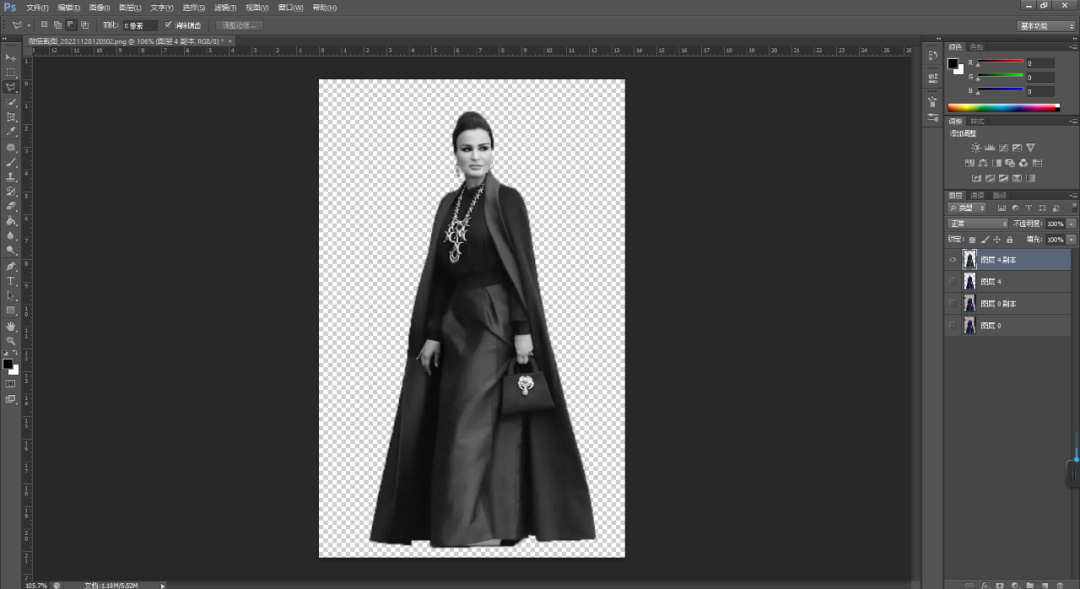This screenshot has height=589, width=1080.
Task: Select the Quick Selection tool
Action: point(11,102)
